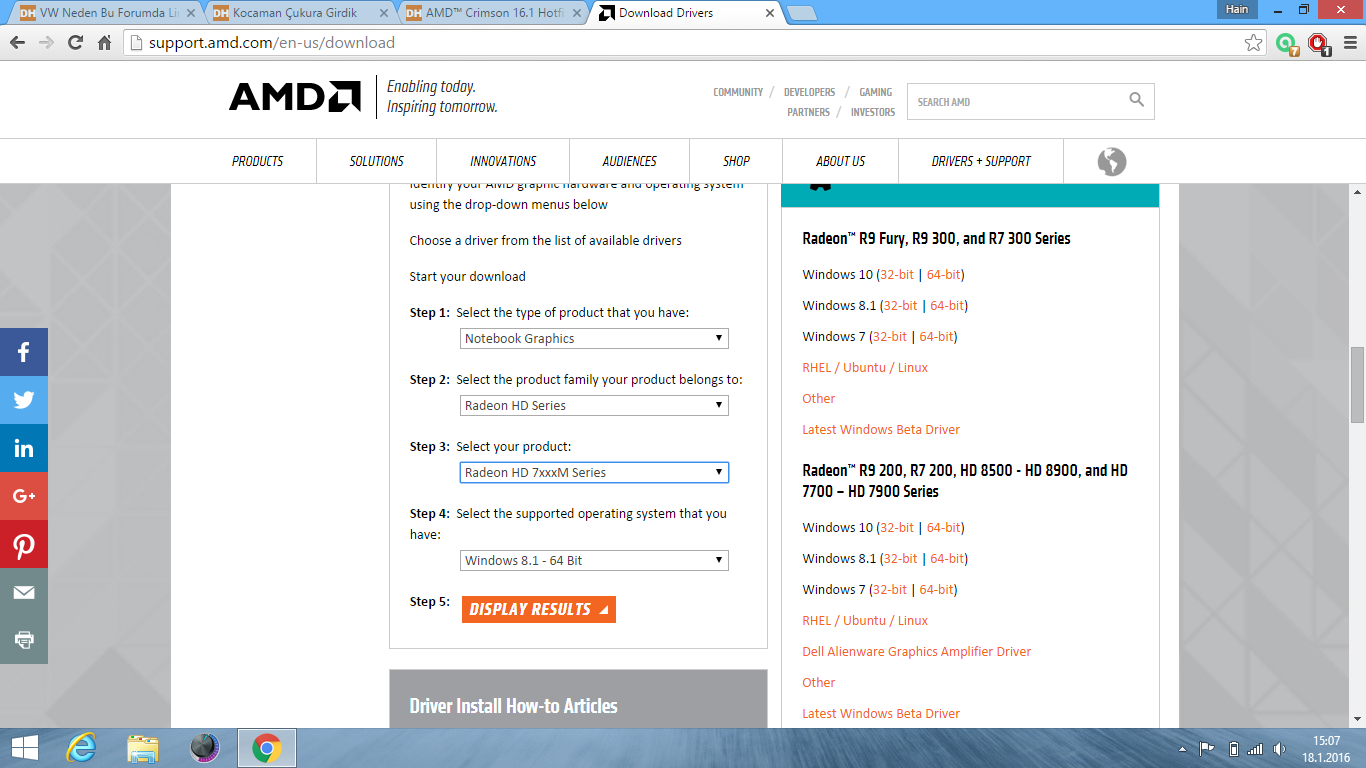Open the dark round app icon in taskbar

tap(204, 748)
